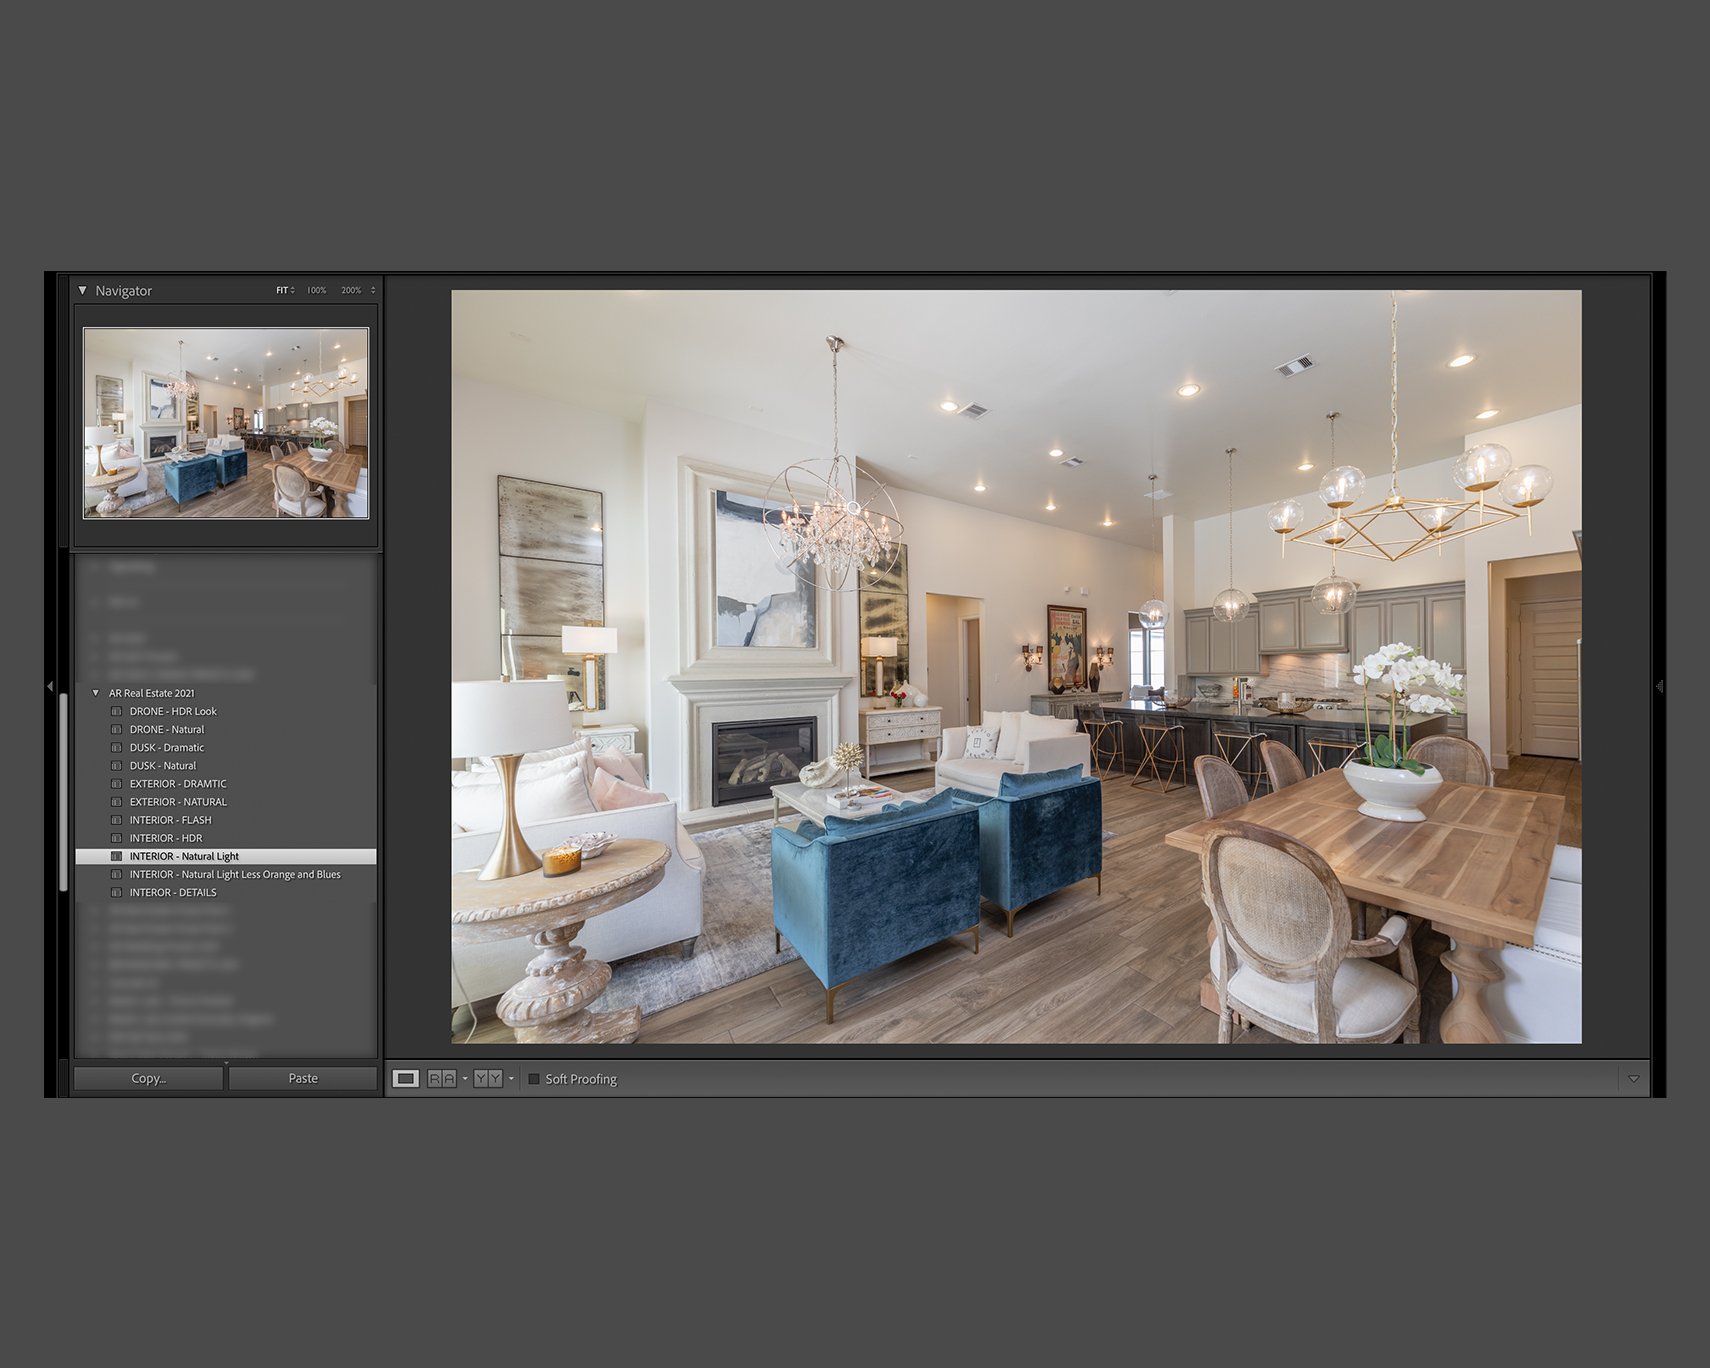Viewport: 1710px width, 1368px height.
Task: Click the left panel vertical scrollbar
Action: (64, 790)
